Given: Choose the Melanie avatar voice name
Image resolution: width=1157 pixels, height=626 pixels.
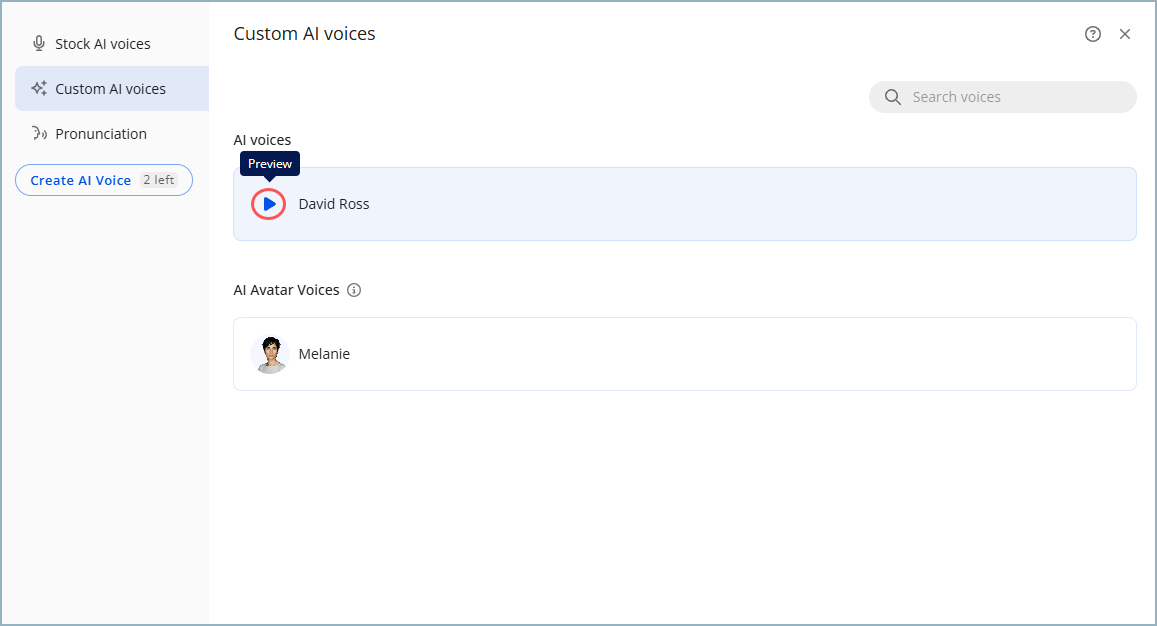Looking at the screenshot, I should pos(324,354).
